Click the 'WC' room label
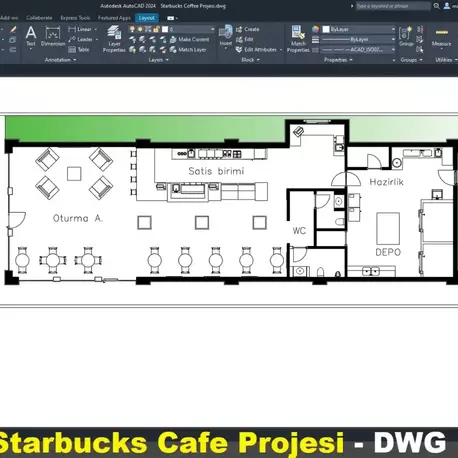458x458 pixels. (x=299, y=231)
